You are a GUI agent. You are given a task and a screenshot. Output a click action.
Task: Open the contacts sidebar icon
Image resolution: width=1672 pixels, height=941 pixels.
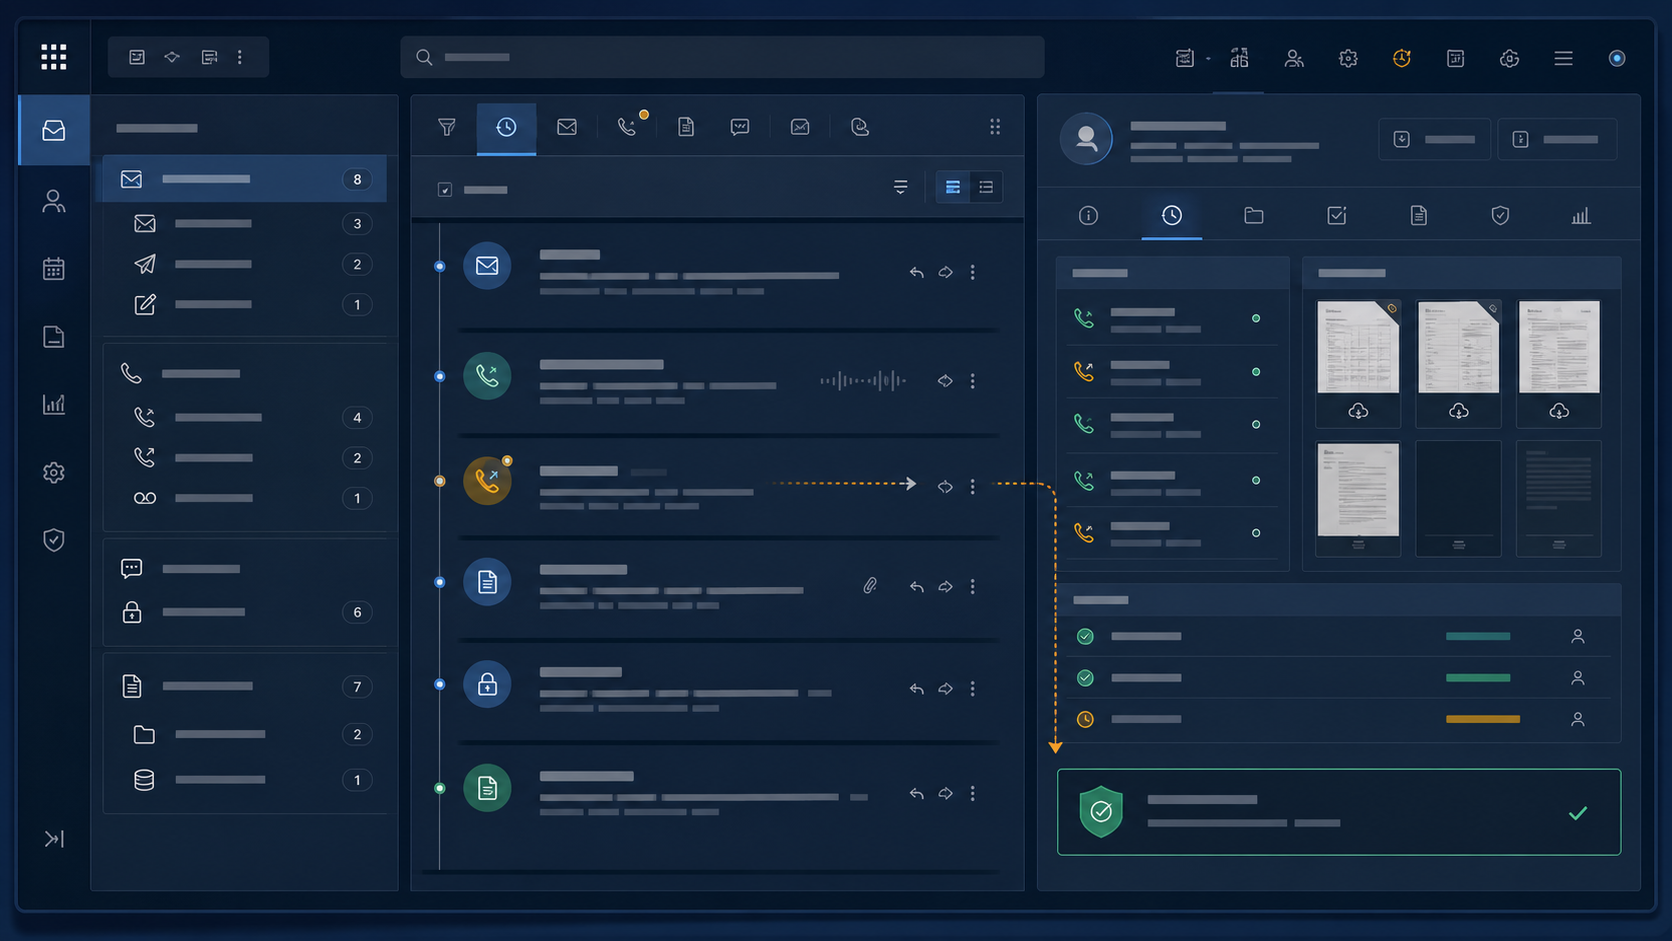54,201
